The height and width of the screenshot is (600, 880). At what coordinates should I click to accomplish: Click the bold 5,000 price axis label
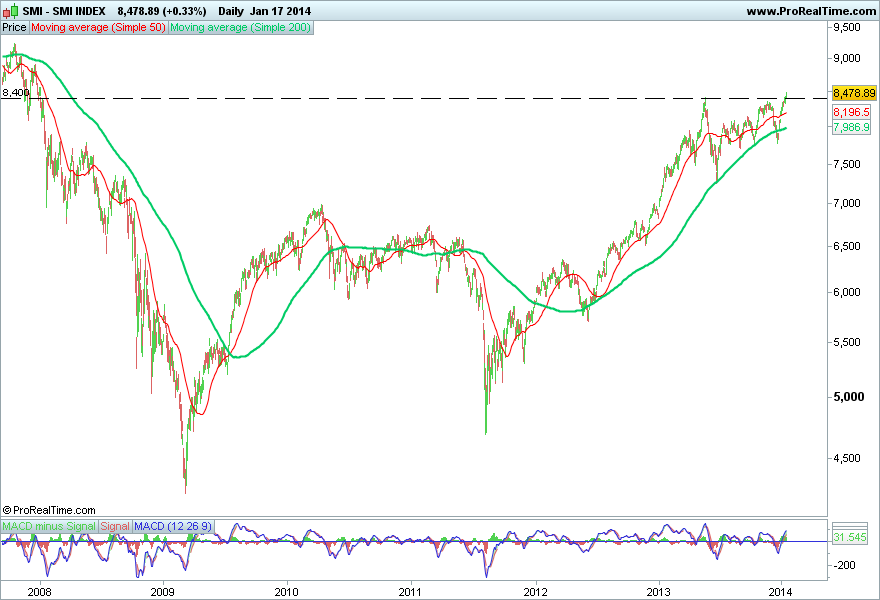(x=849, y=397)
